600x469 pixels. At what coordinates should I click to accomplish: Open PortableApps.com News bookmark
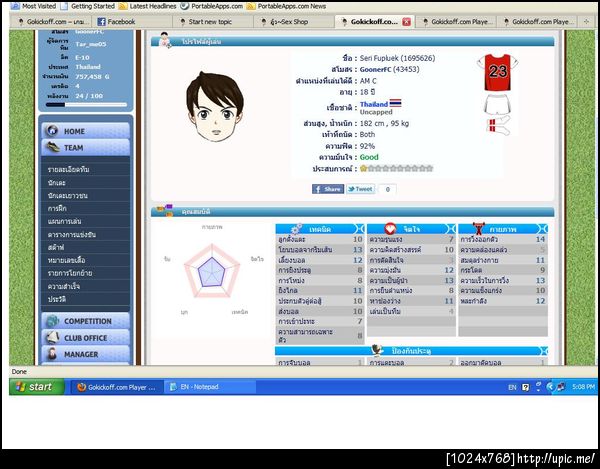coord(287,6)
